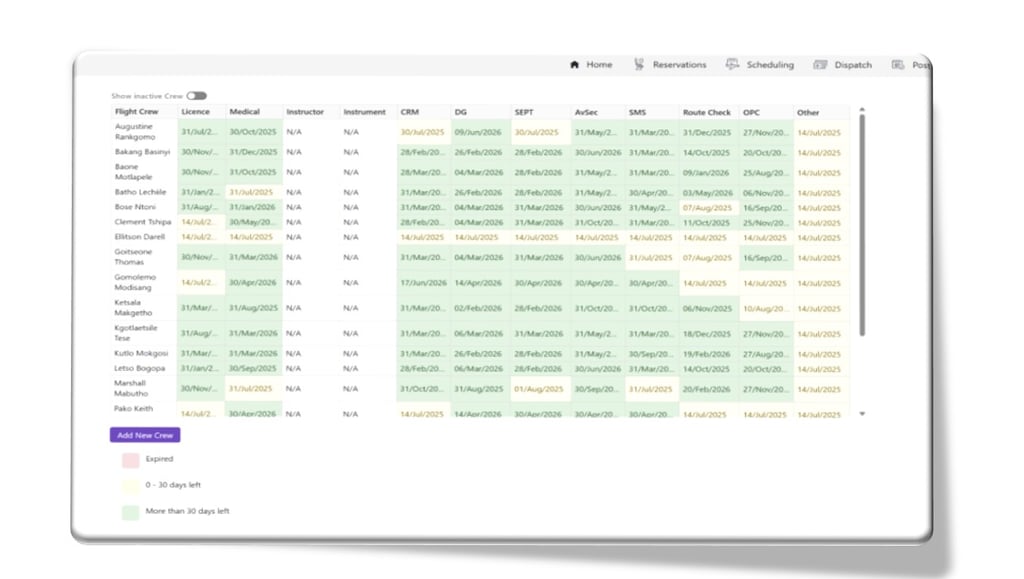Click the Add New Crew button
The width and height of the screenshot is (1024, 579).
click(x=145, y=435)
